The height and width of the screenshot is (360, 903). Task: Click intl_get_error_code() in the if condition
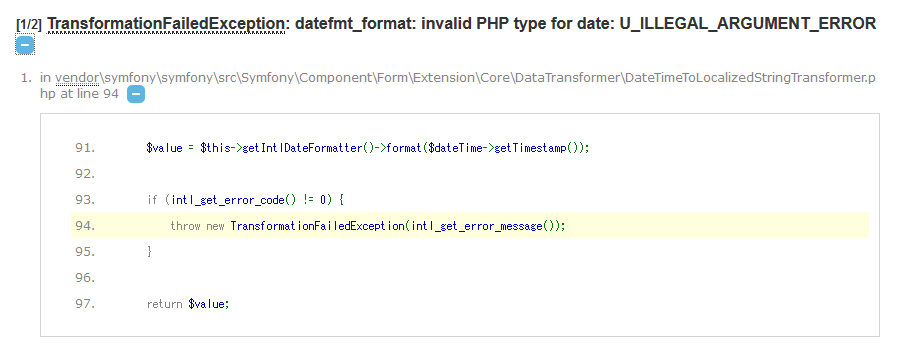click(x=234, y=200)
